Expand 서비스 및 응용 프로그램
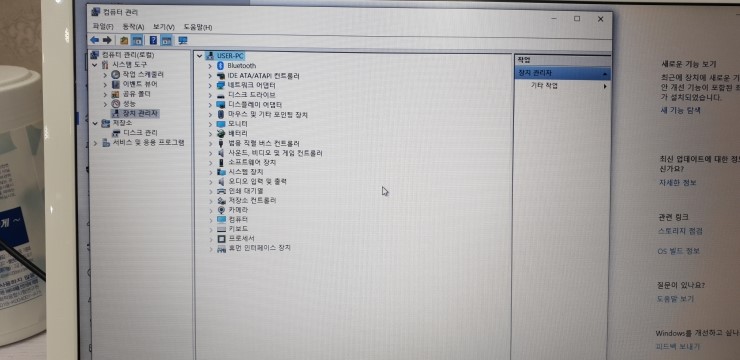 tap(95, 143)
